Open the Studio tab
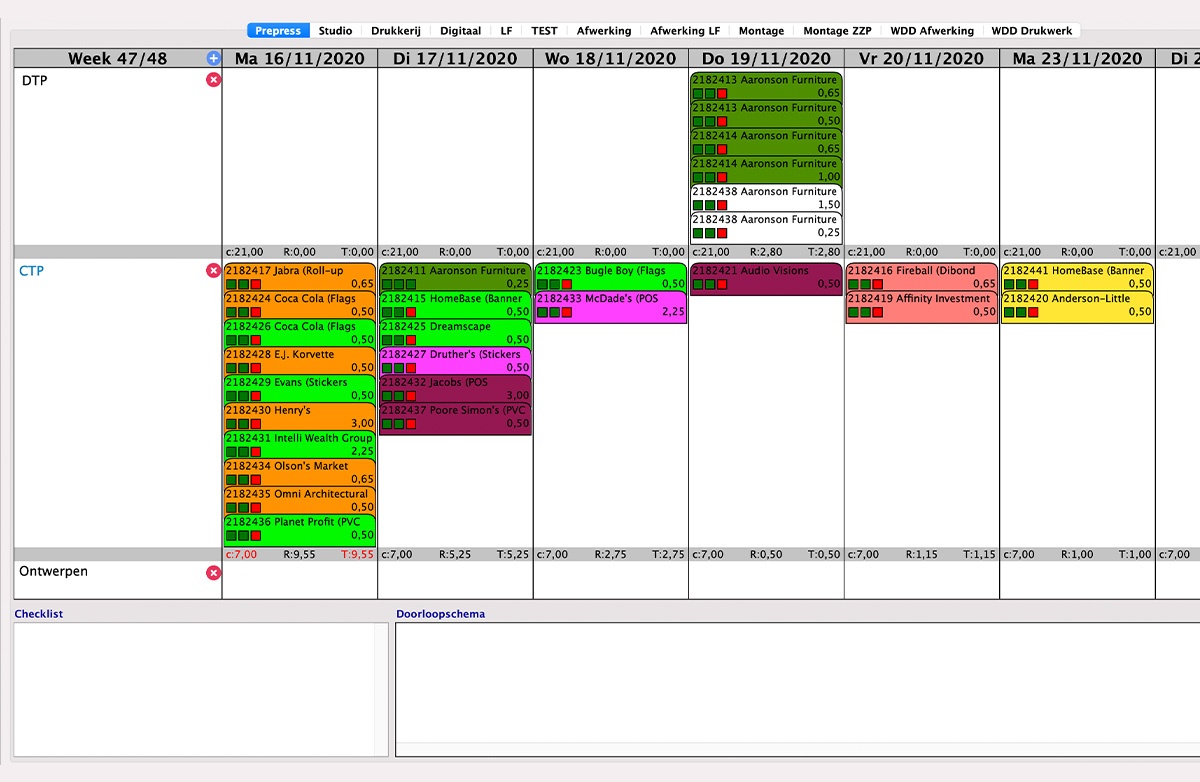Image resolution: width=1200 pixels, height=782 pixels. pyautogui.click(x=335, y=31)
